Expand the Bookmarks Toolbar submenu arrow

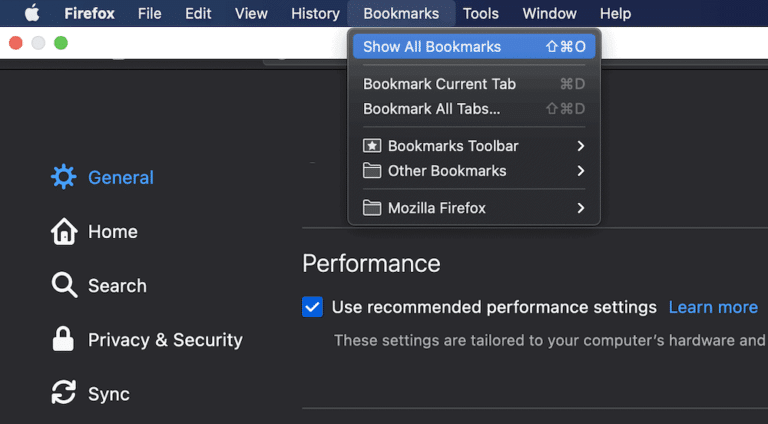(580, 146)
